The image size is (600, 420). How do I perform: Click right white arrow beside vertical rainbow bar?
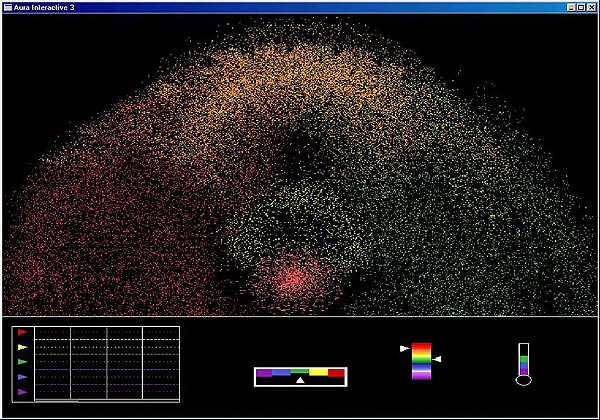(437, 358)
